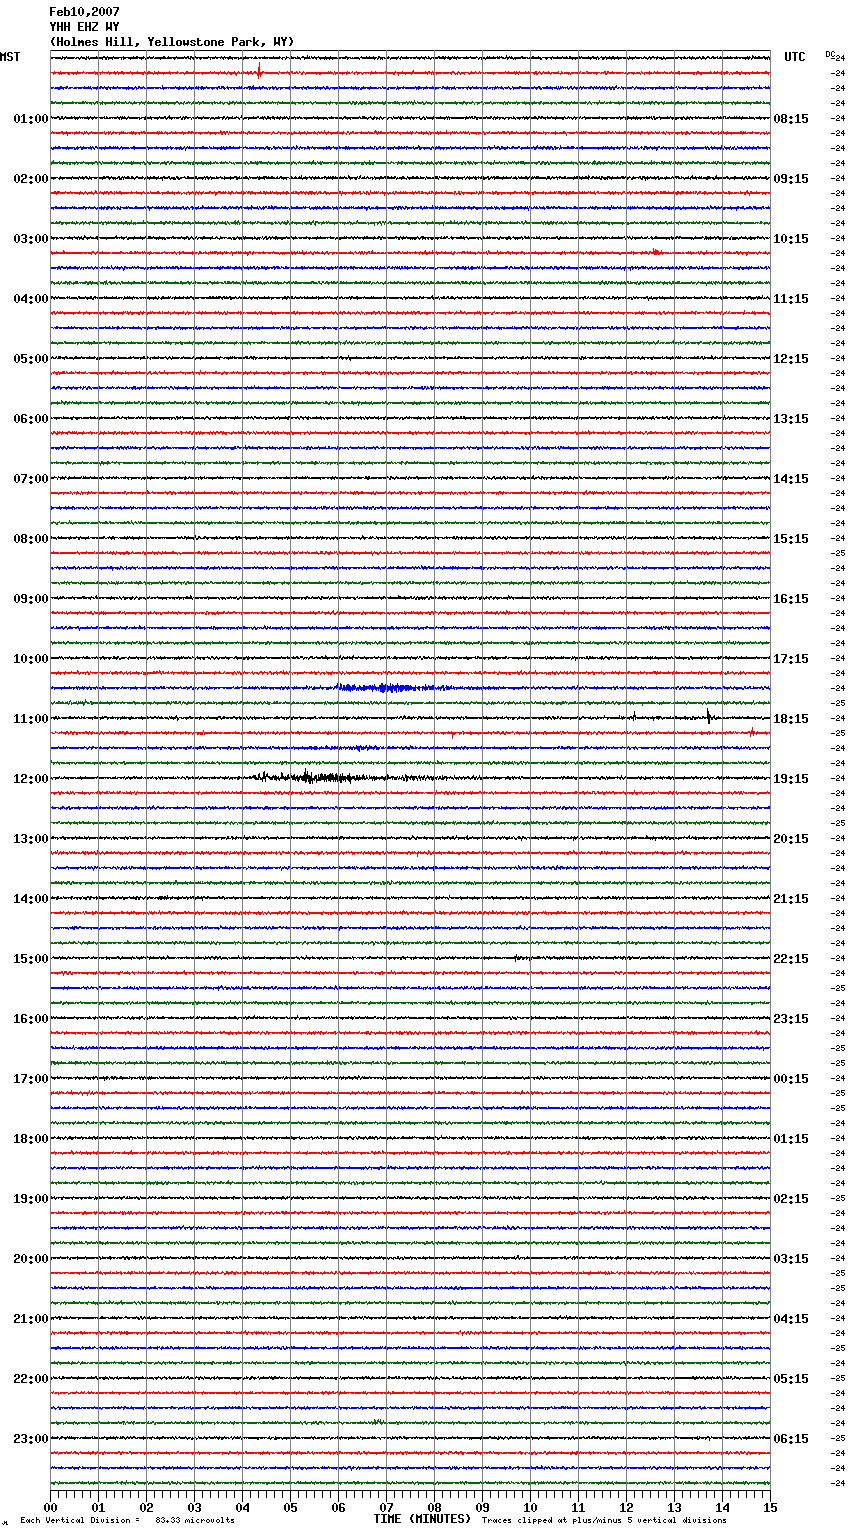This screenshot has width=850, height=1534.
Task: Select the 23:00 MST hour label
Action: tap(30, 1439)
